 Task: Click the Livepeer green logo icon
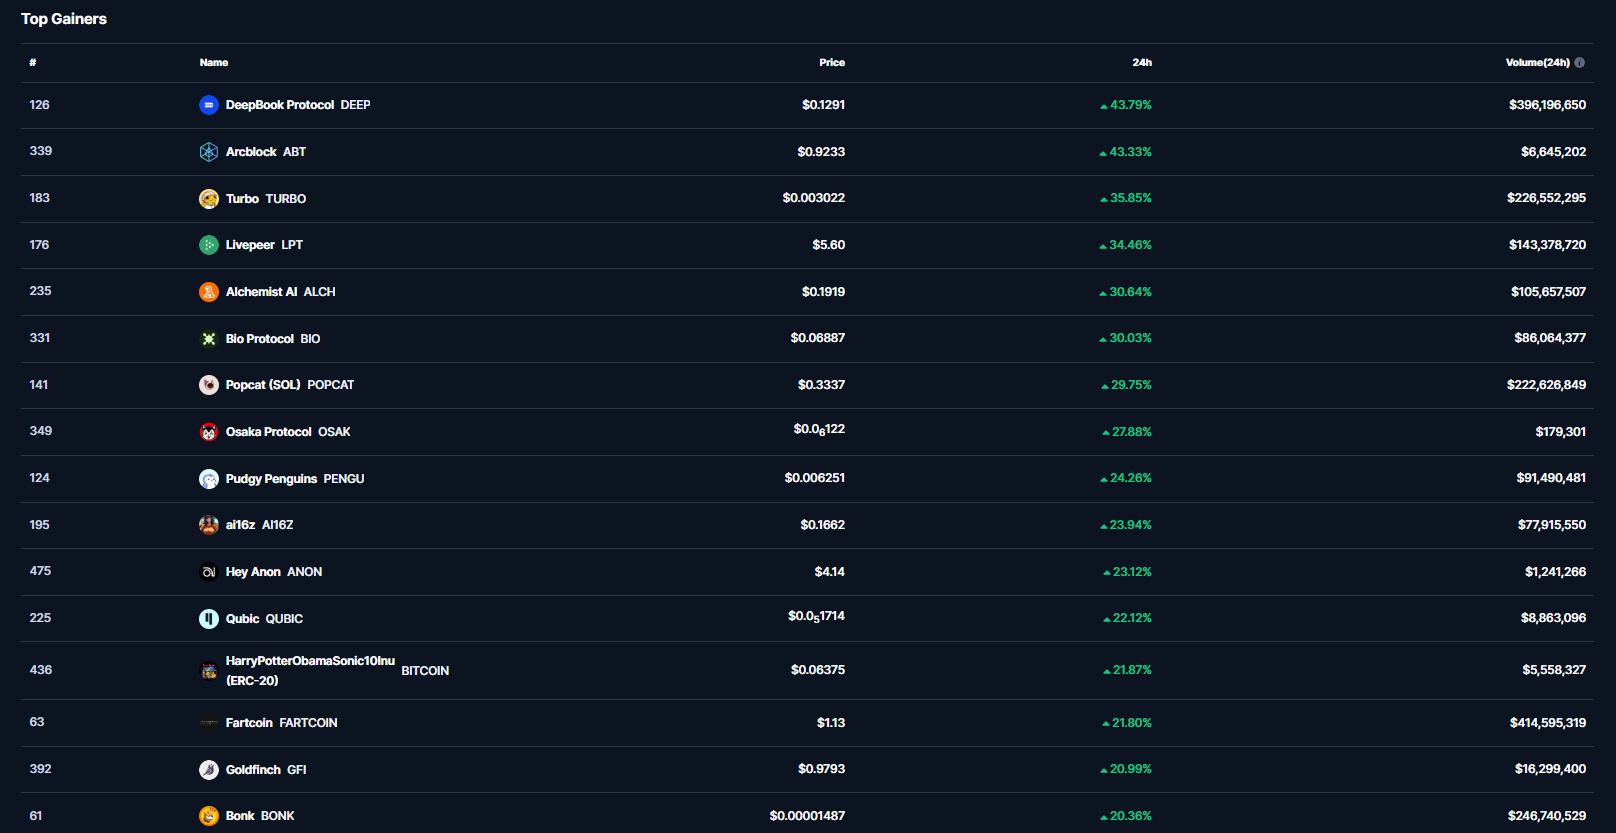209,245
